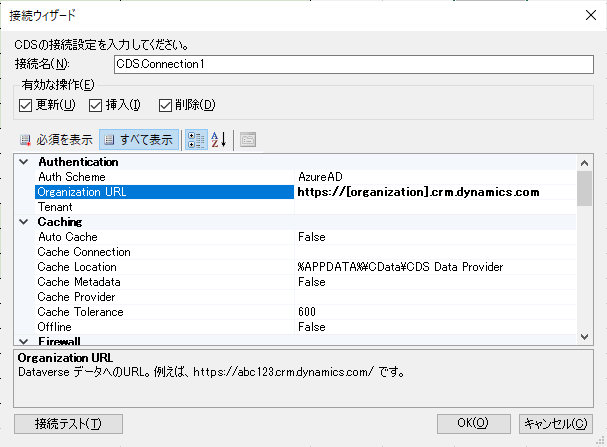607x447 pixels.
Task: Click the Authentication category heading
Action: (78, 162)
